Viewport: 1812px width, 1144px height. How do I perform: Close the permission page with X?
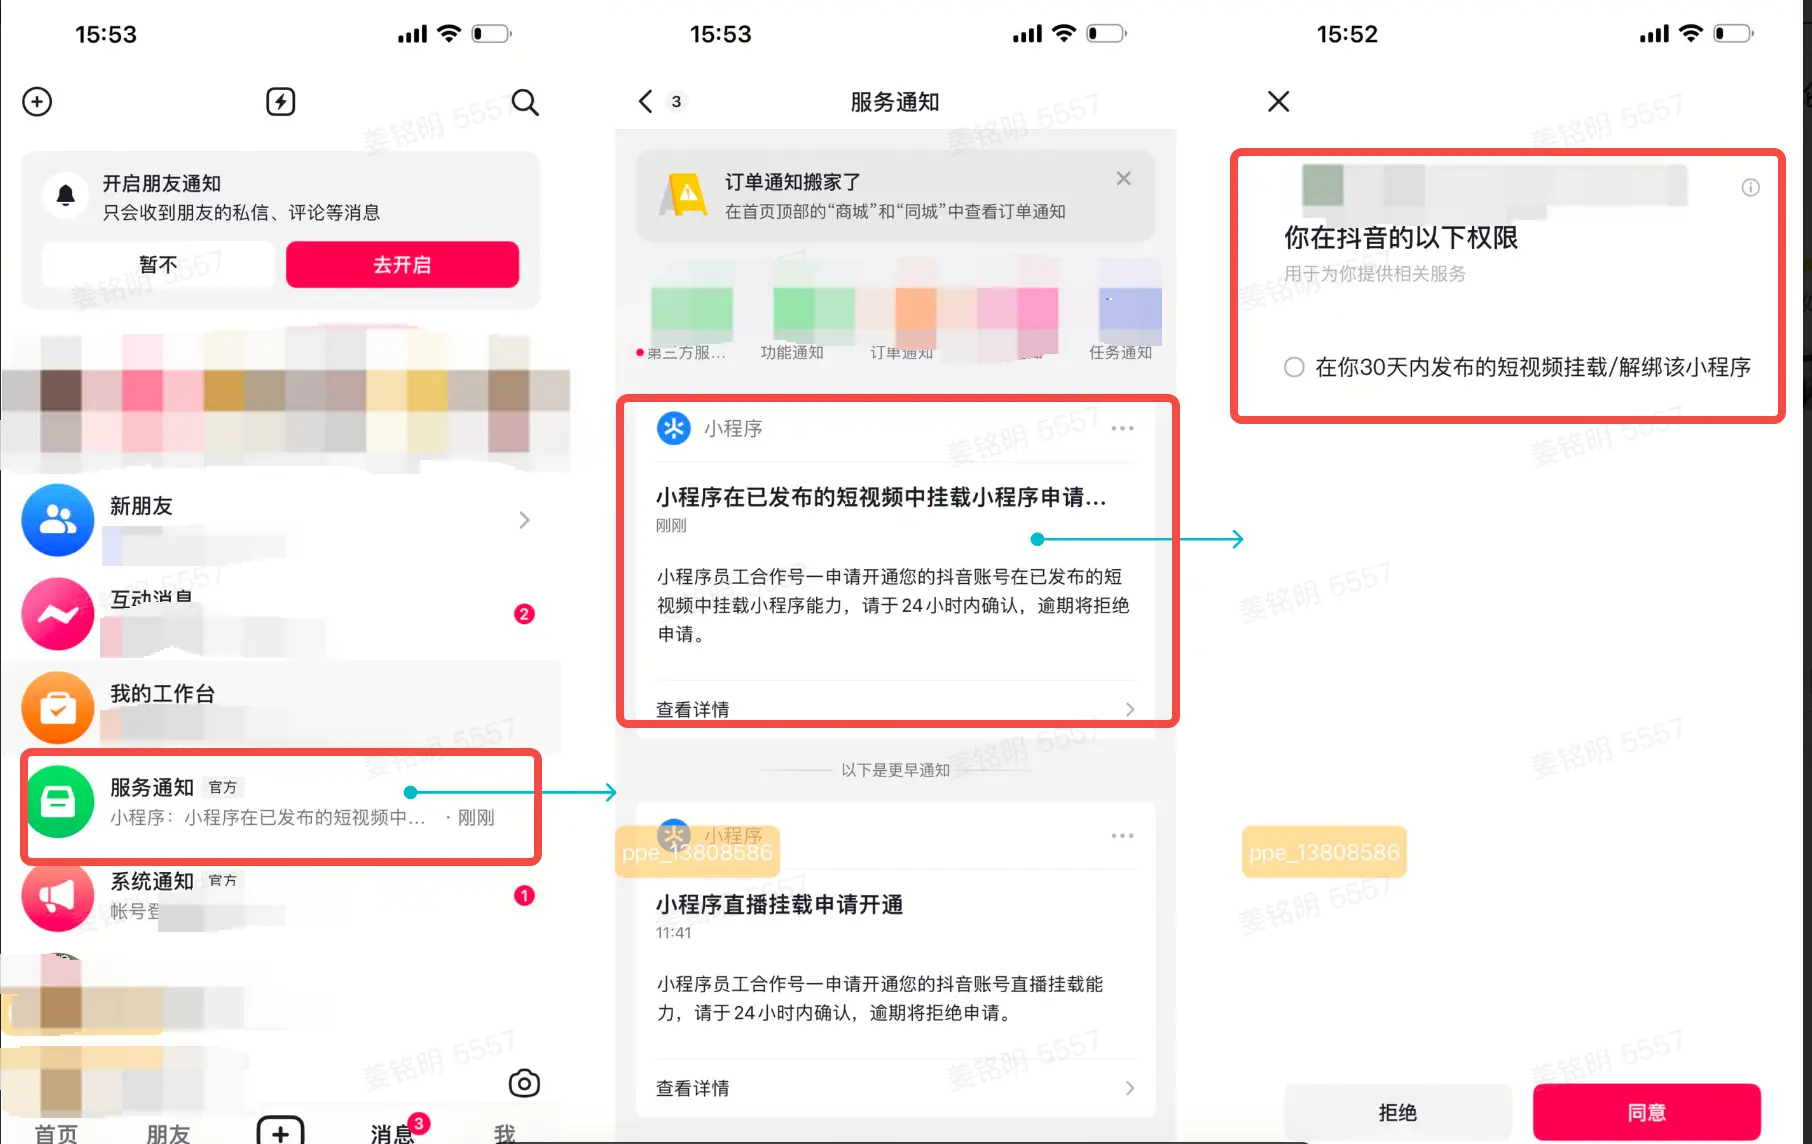(1278, 102)
